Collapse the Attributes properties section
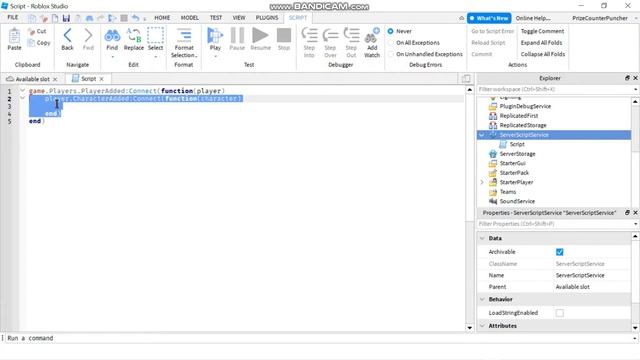The width and height of the screenshot is (640, 360). click(x=482, y=326)
